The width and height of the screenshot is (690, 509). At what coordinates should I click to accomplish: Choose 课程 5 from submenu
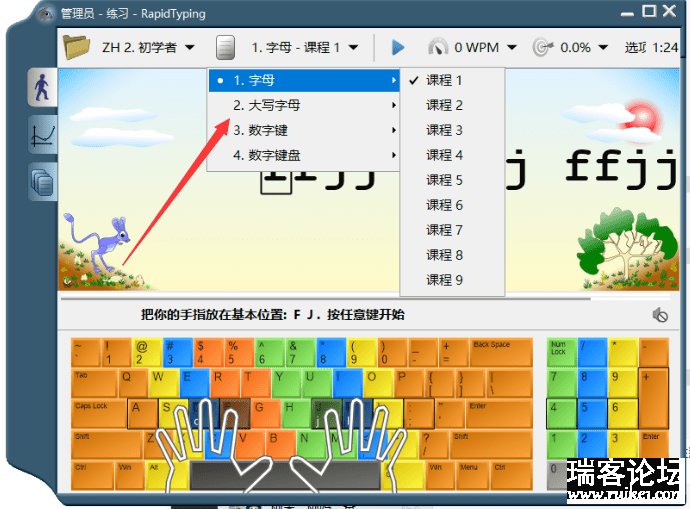(452, 180)
